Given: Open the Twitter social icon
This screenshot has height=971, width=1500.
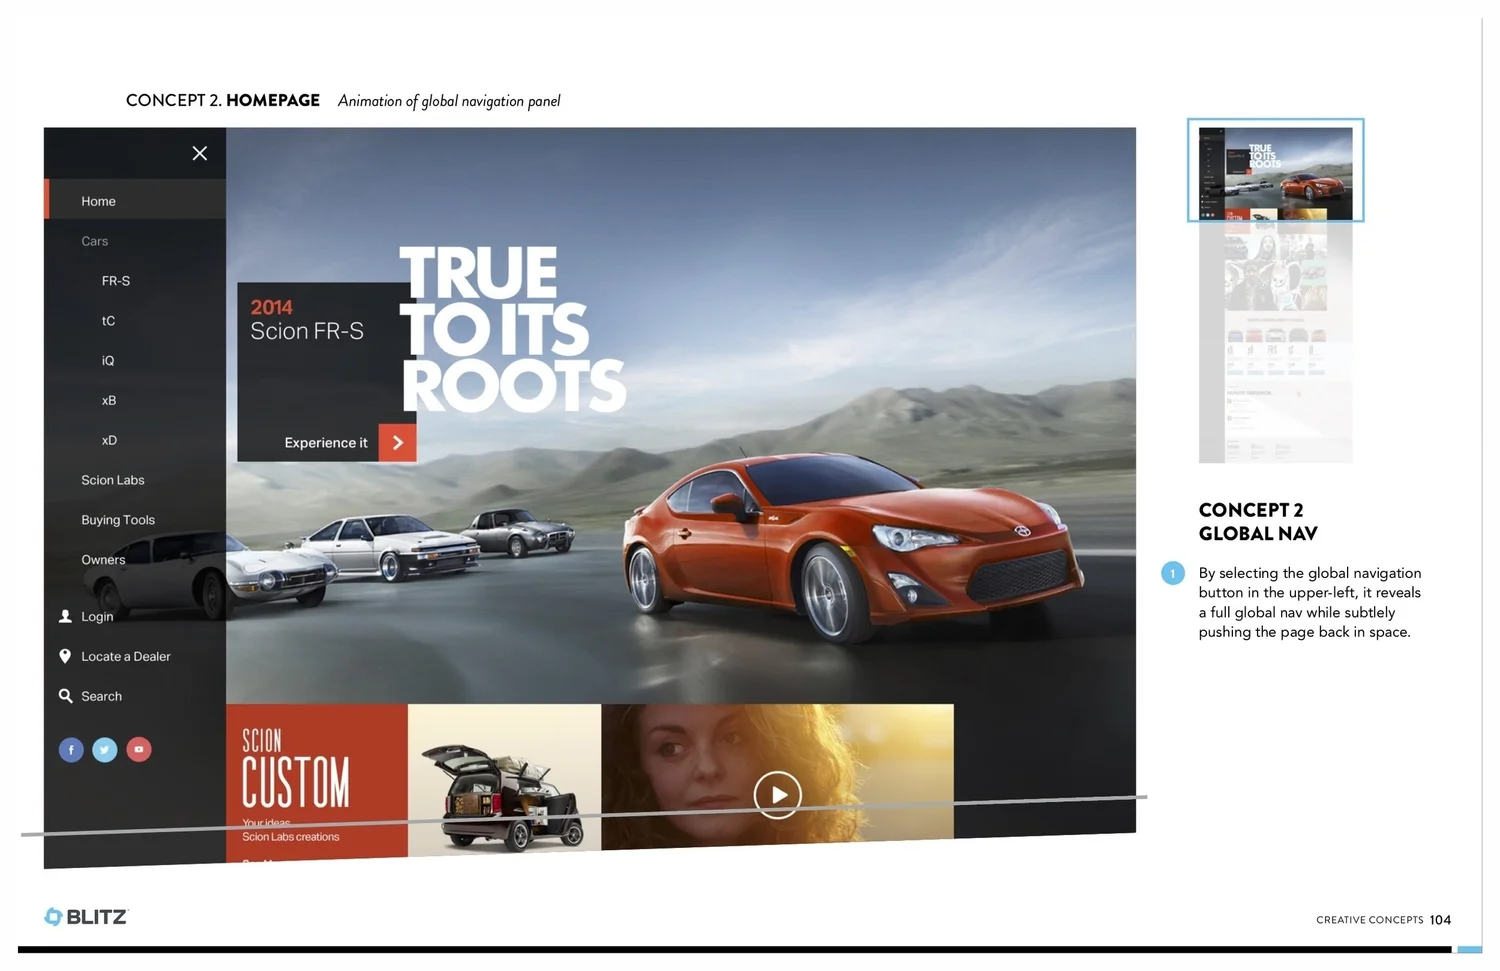Looking at the screenshot, I should [105, 749].
